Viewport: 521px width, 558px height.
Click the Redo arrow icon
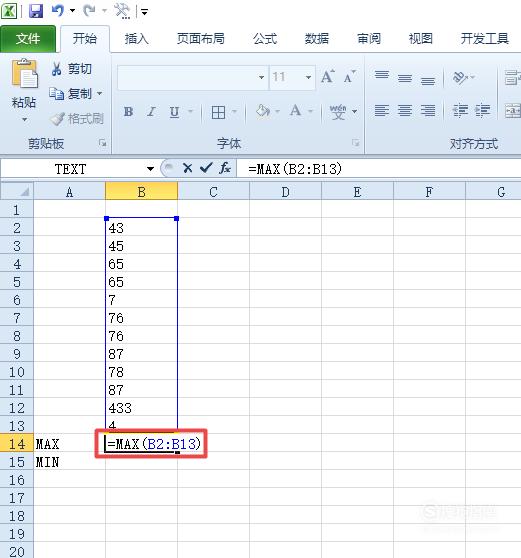(89, 11)
